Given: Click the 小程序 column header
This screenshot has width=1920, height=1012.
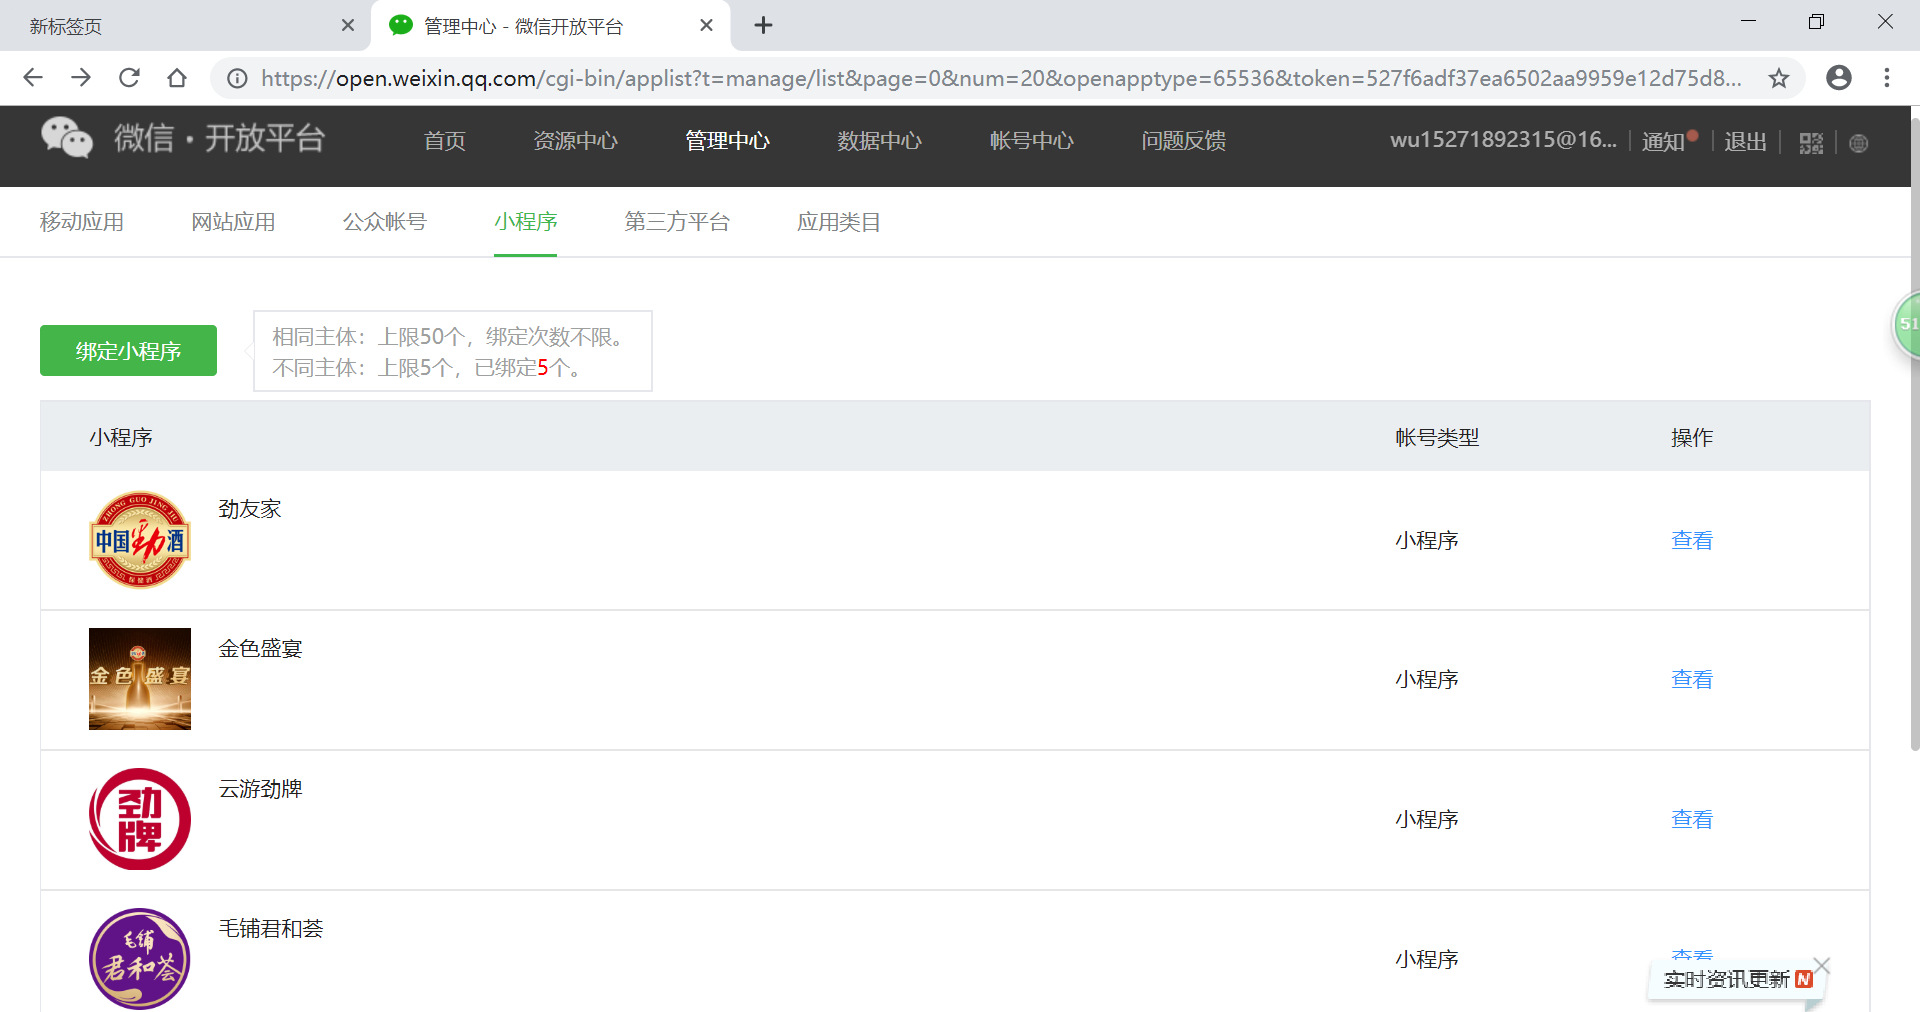Looking at the screenshot, I should coord(121,437).
